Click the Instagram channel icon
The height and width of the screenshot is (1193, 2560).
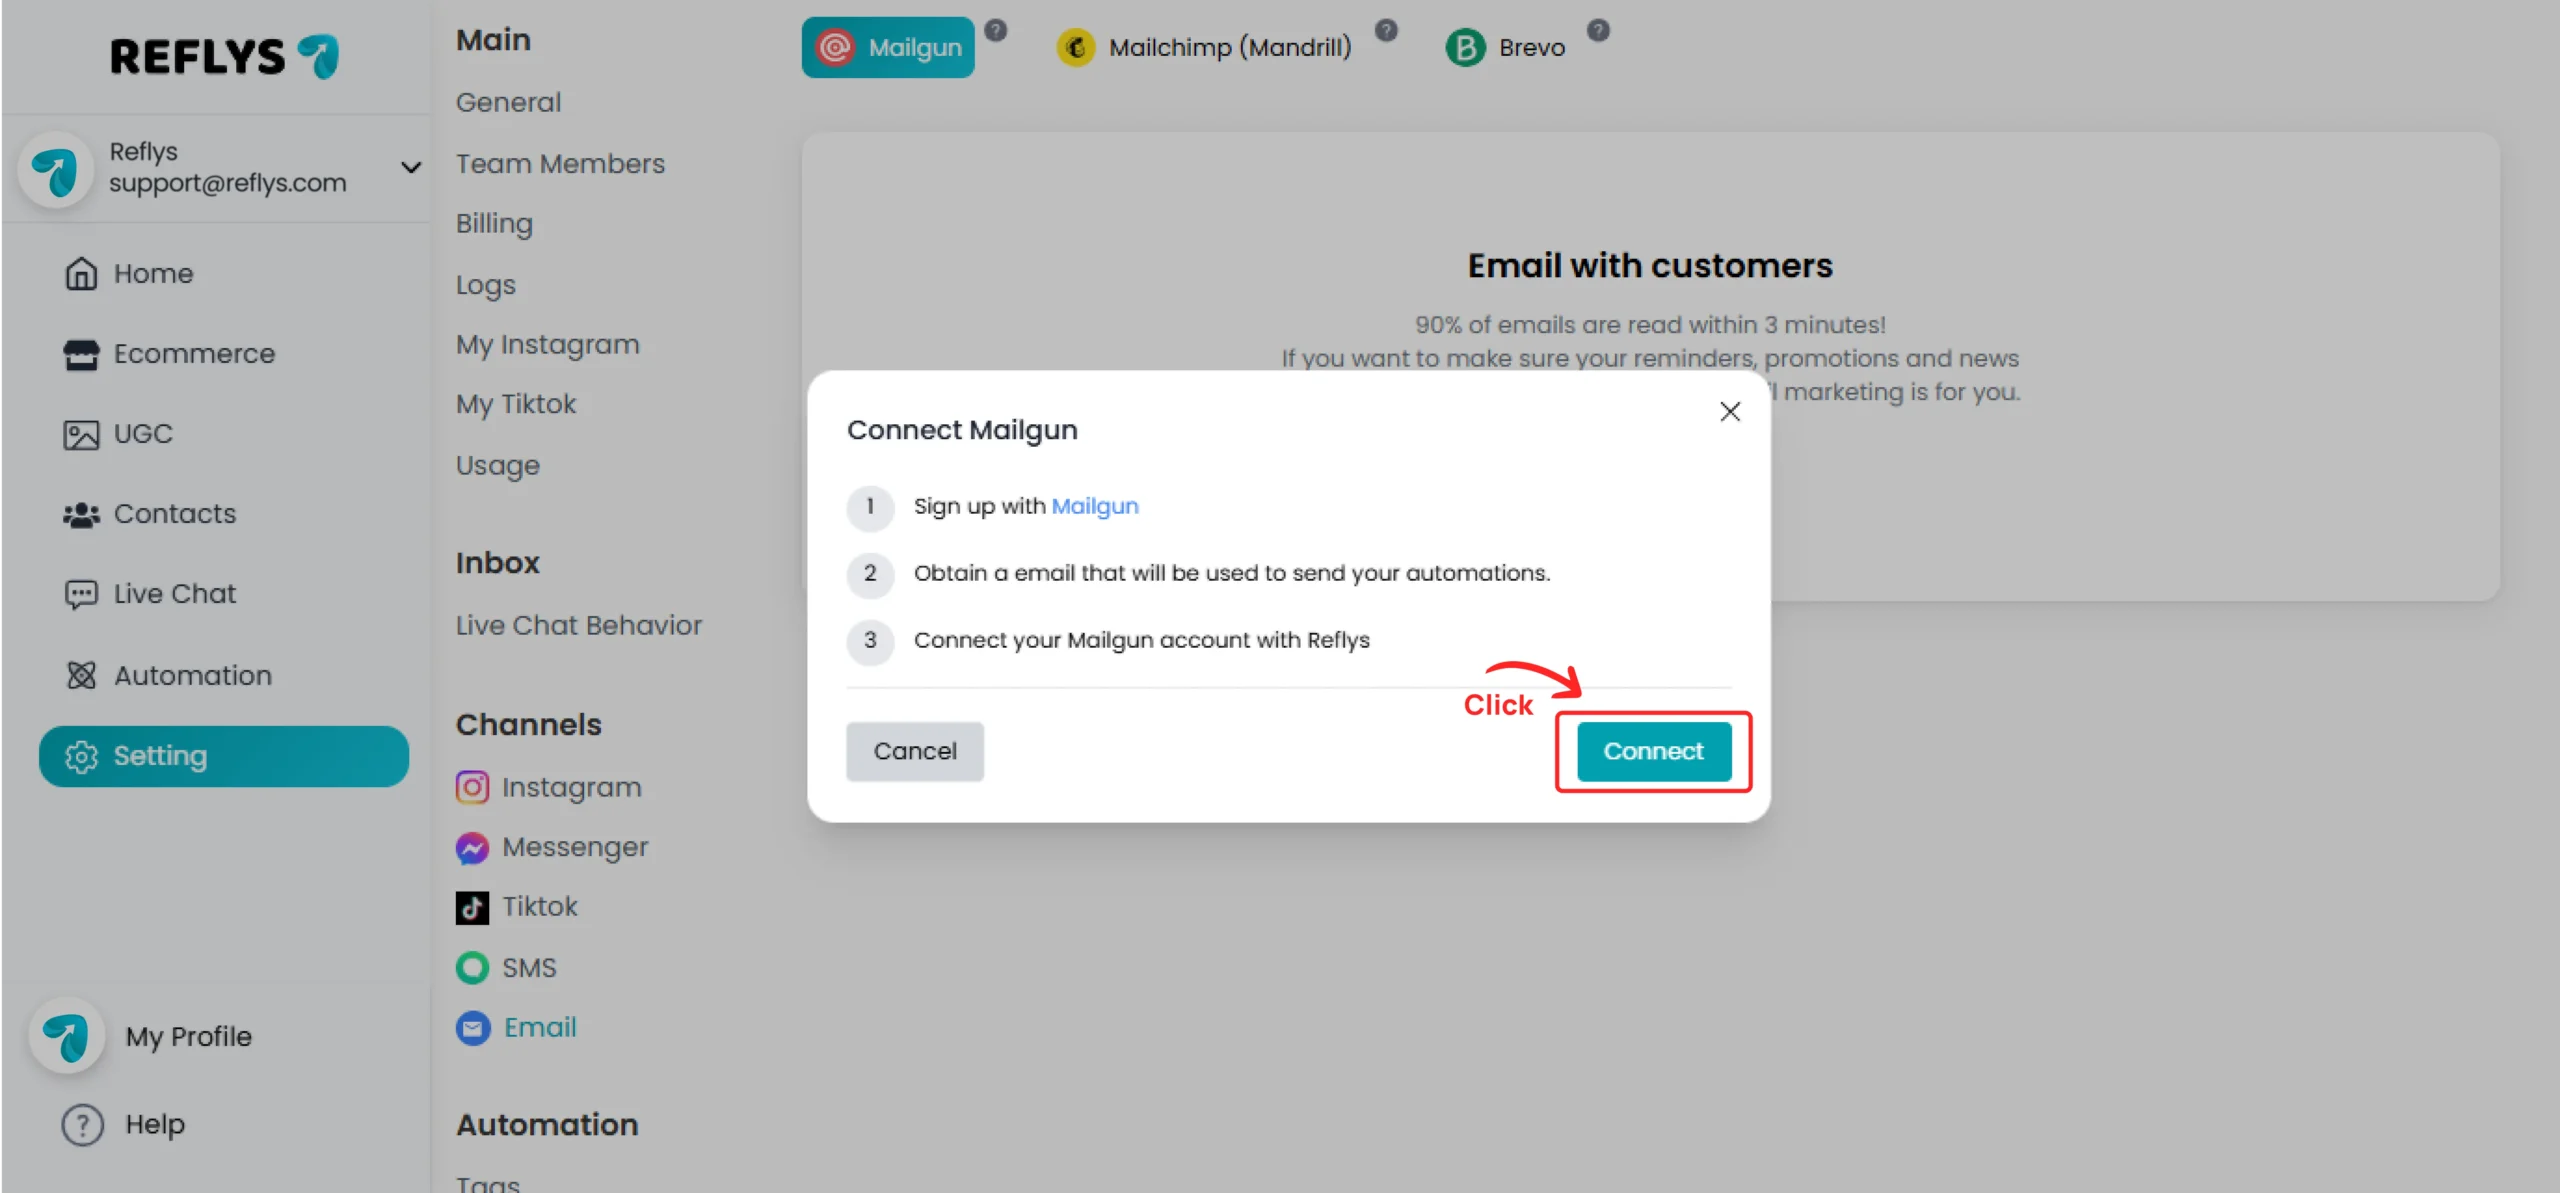(x=472, y=787)
